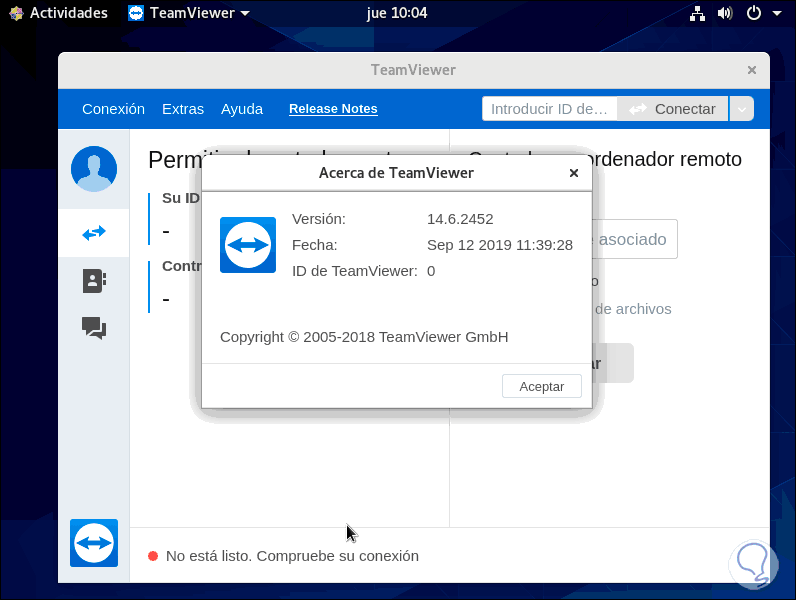Click the TeamViewer logo in the About dialog

pyautogui.click(x=248, y=245)
